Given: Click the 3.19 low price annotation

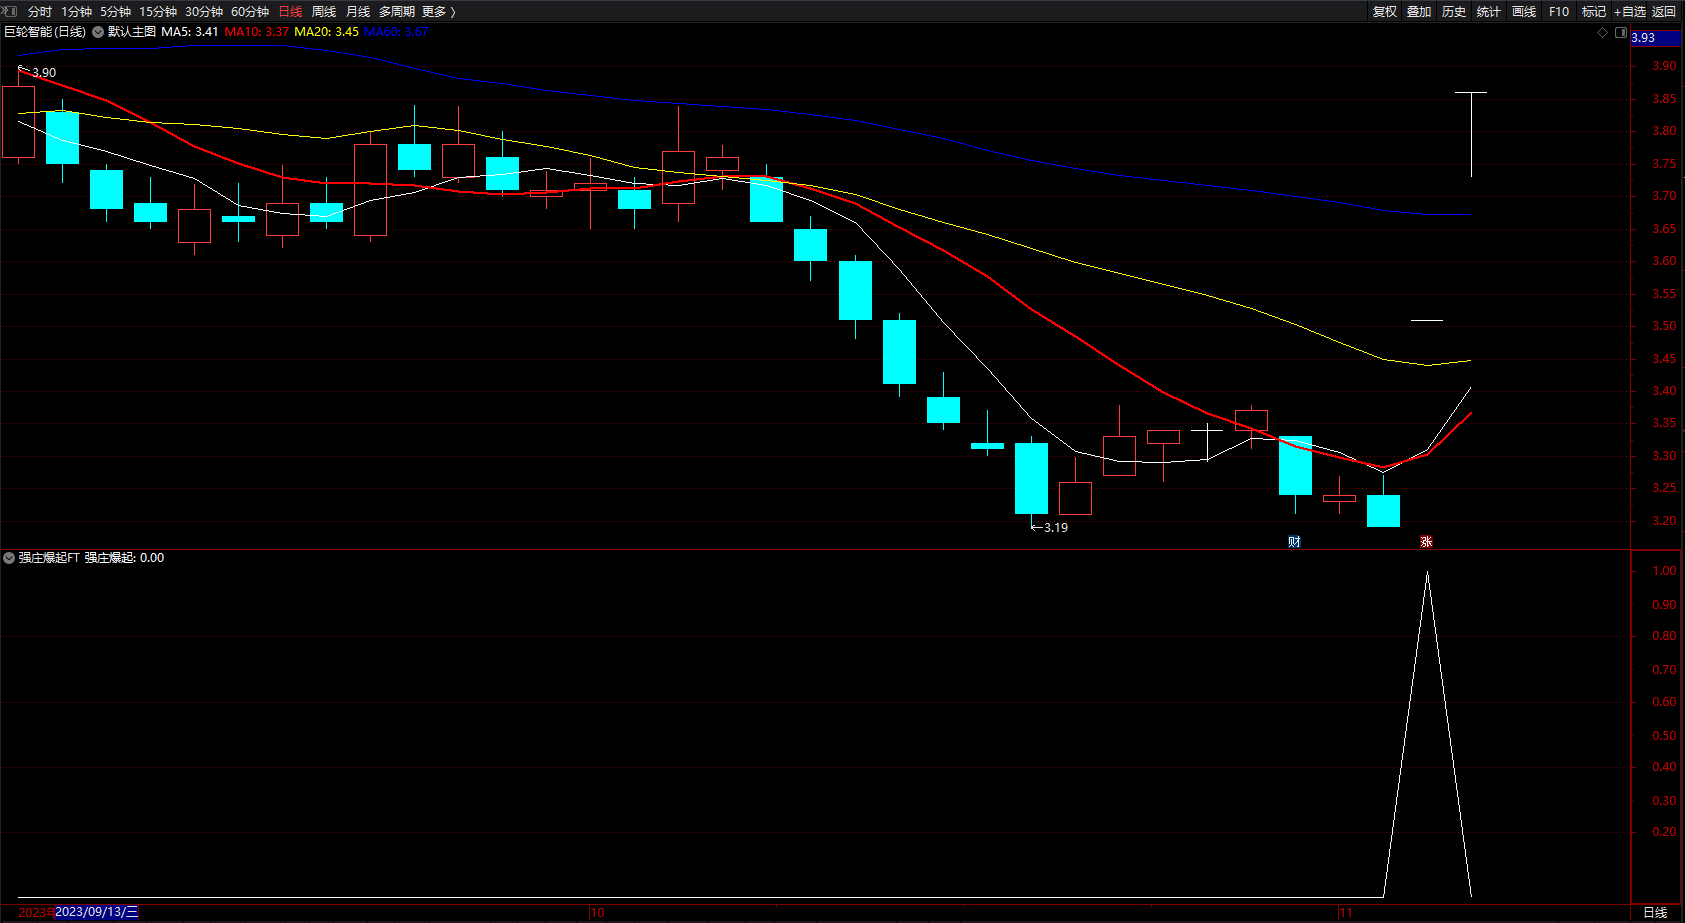Looking at the screenshot, I should (x=1056, y=528).
